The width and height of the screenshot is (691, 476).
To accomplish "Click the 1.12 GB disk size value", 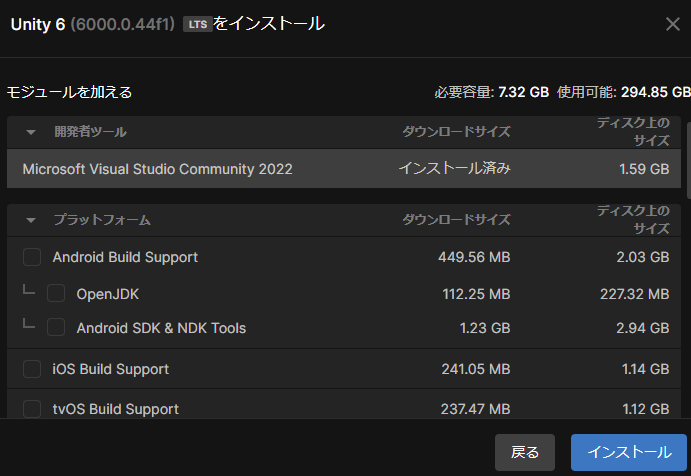I will pos(646,409).
